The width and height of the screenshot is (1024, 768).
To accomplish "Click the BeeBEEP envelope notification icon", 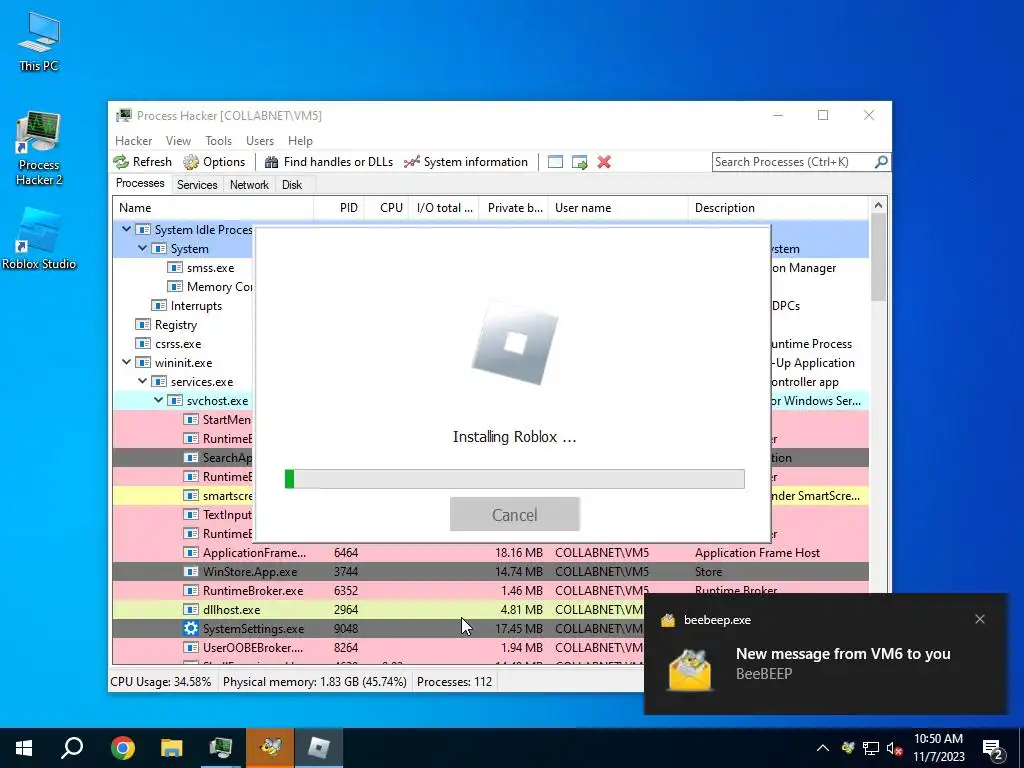I will (x=690, y=669).
